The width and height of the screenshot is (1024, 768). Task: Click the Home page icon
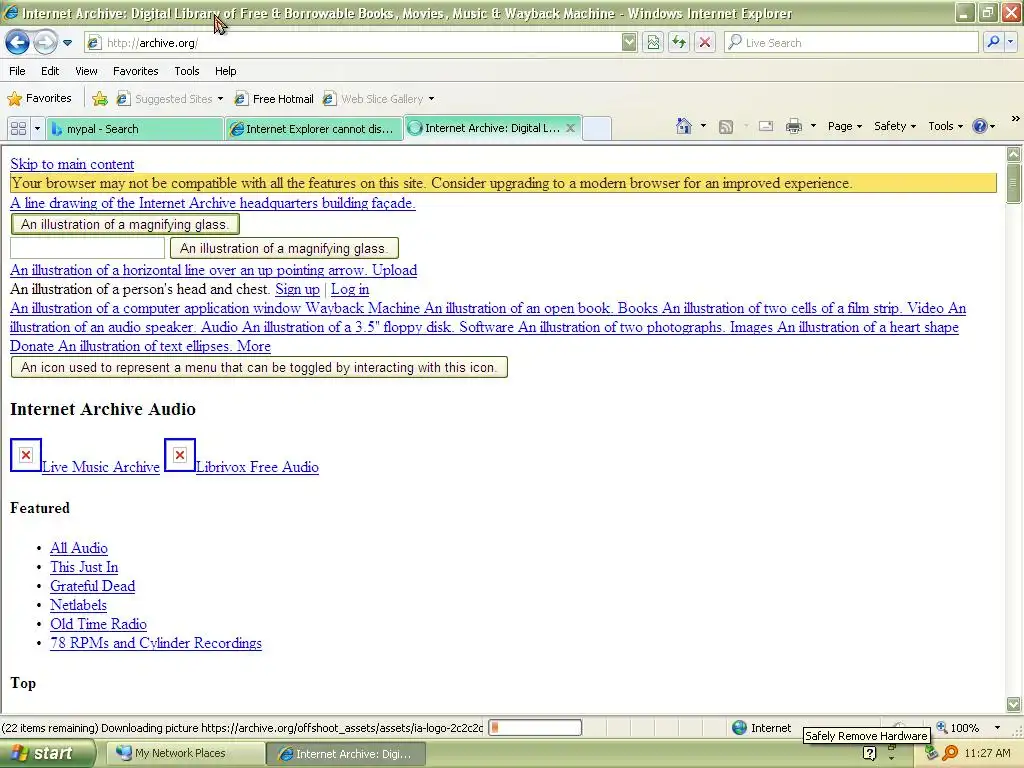(x=684, y=126)
